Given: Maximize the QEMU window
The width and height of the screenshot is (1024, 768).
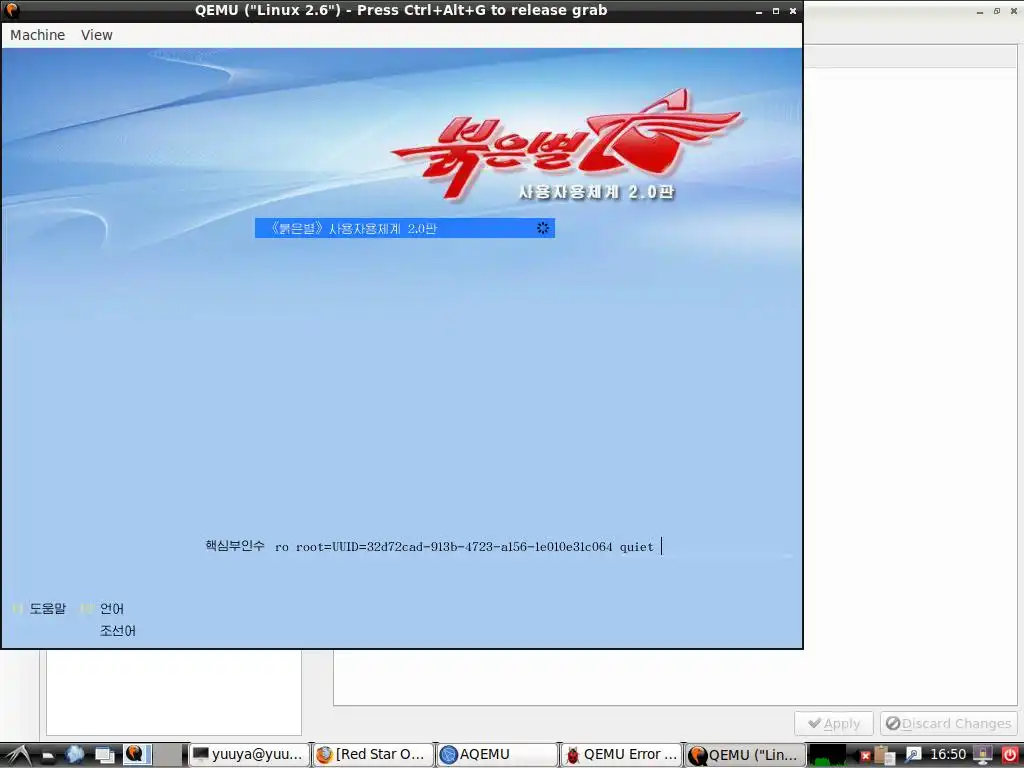Looking at the screenshot, I should [x=776, y=11].
